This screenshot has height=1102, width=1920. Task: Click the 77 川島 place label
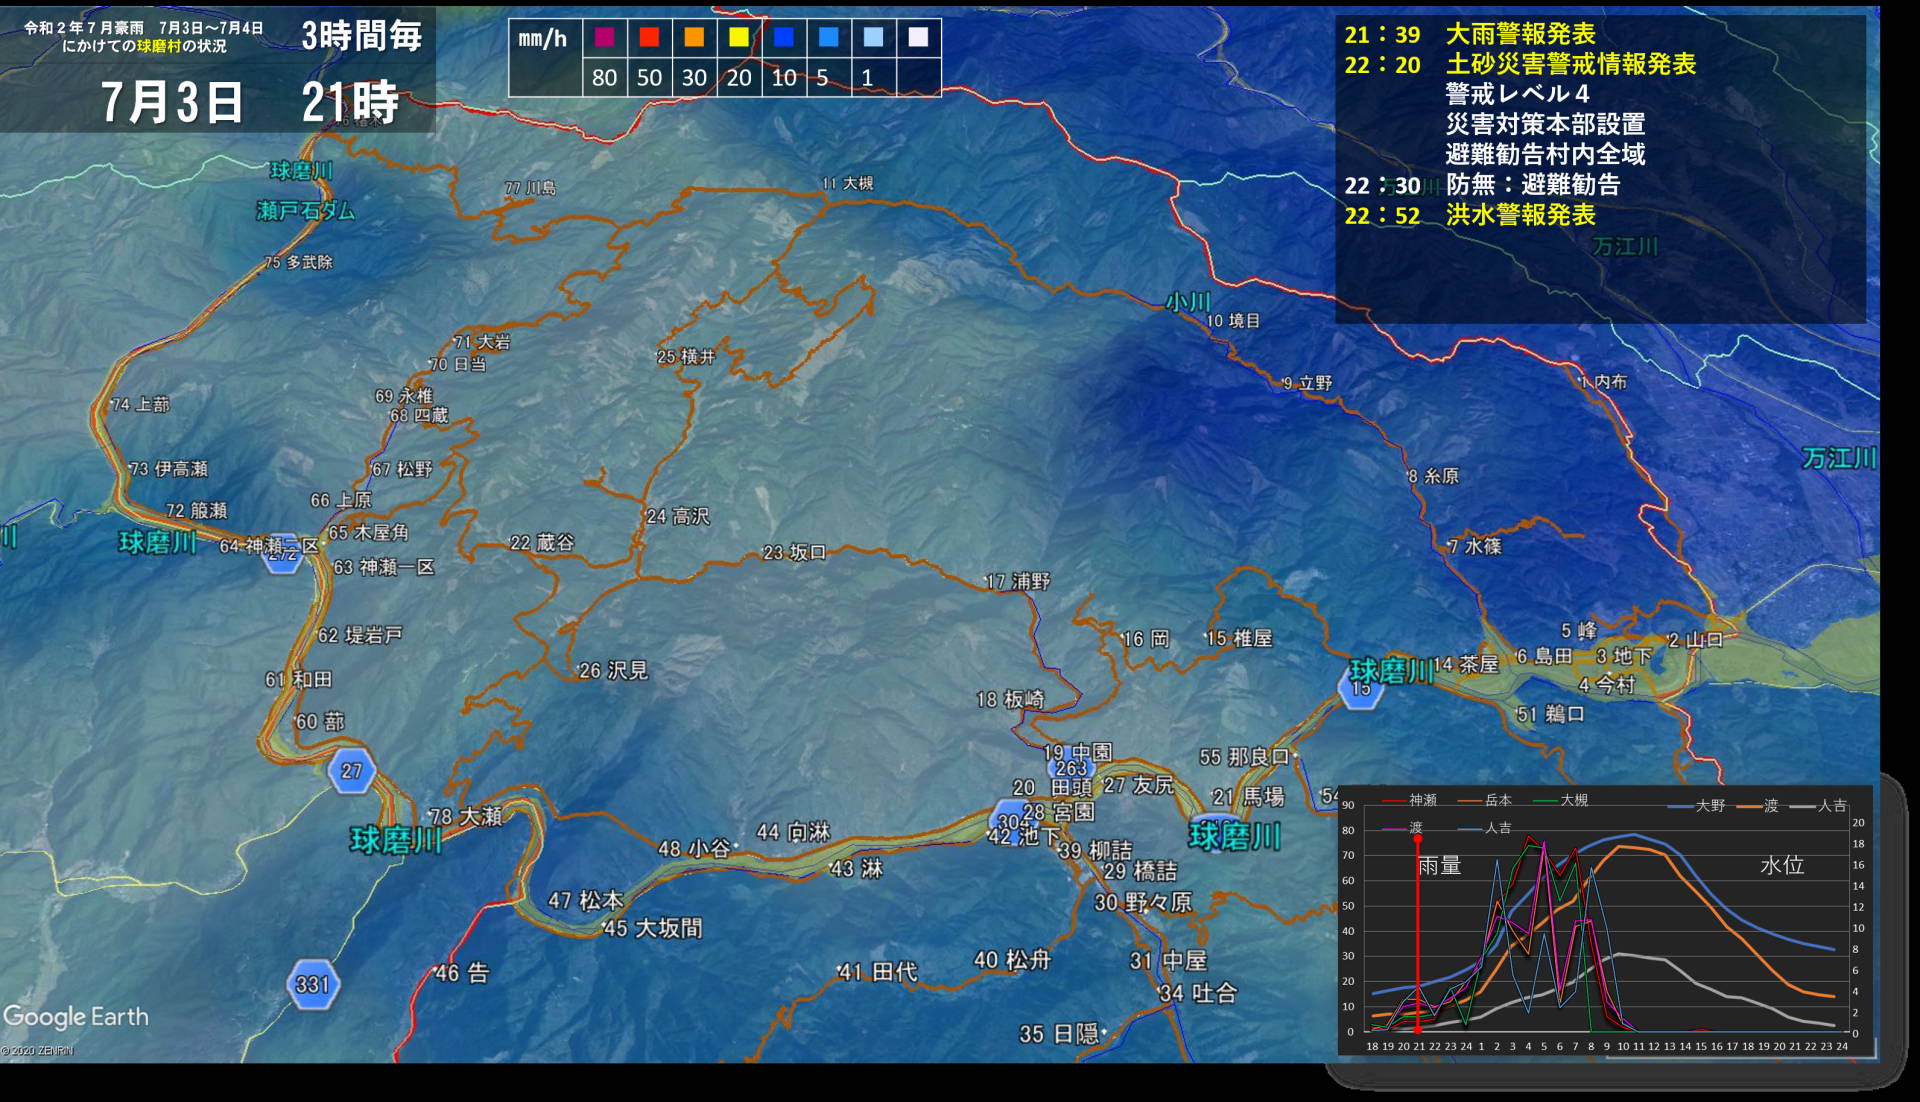[x=531, y=188]
